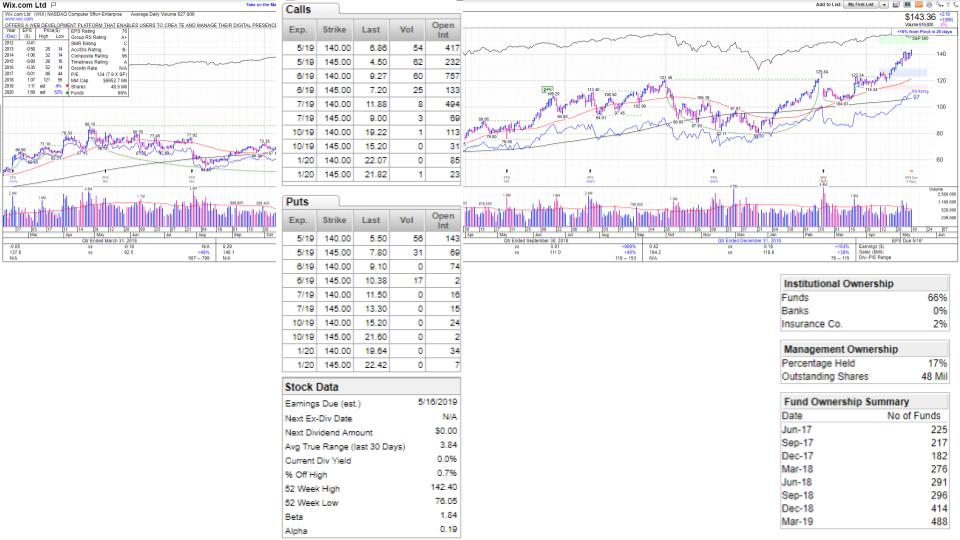Viewport: 960px width, 540px height.
Task: Click the Dec-18 fund count 414
Action: coord(939,508)
